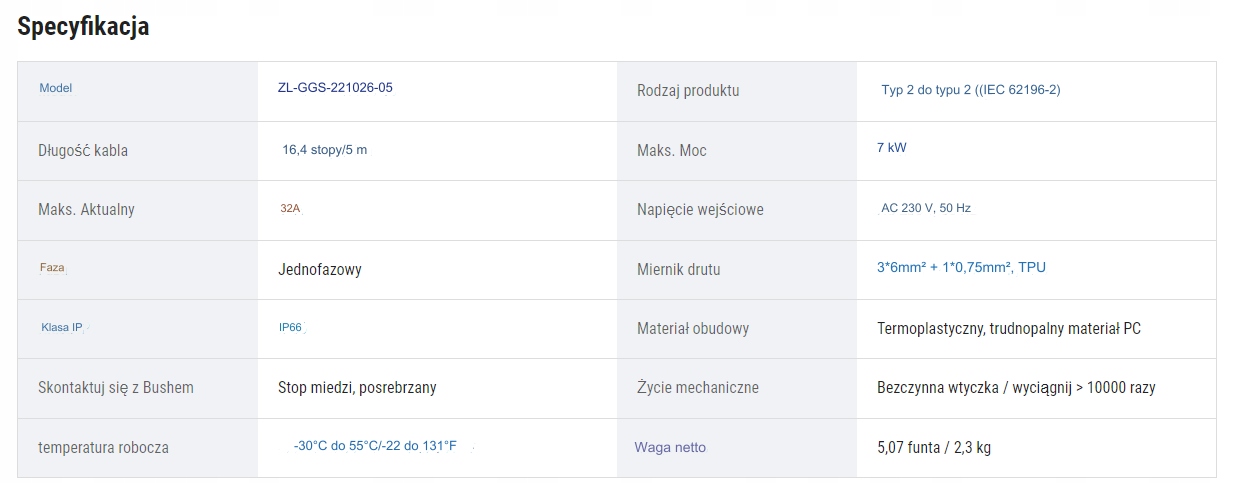Click the Długość kabla label
The image size is (1242, 483).
coord(83,151)
